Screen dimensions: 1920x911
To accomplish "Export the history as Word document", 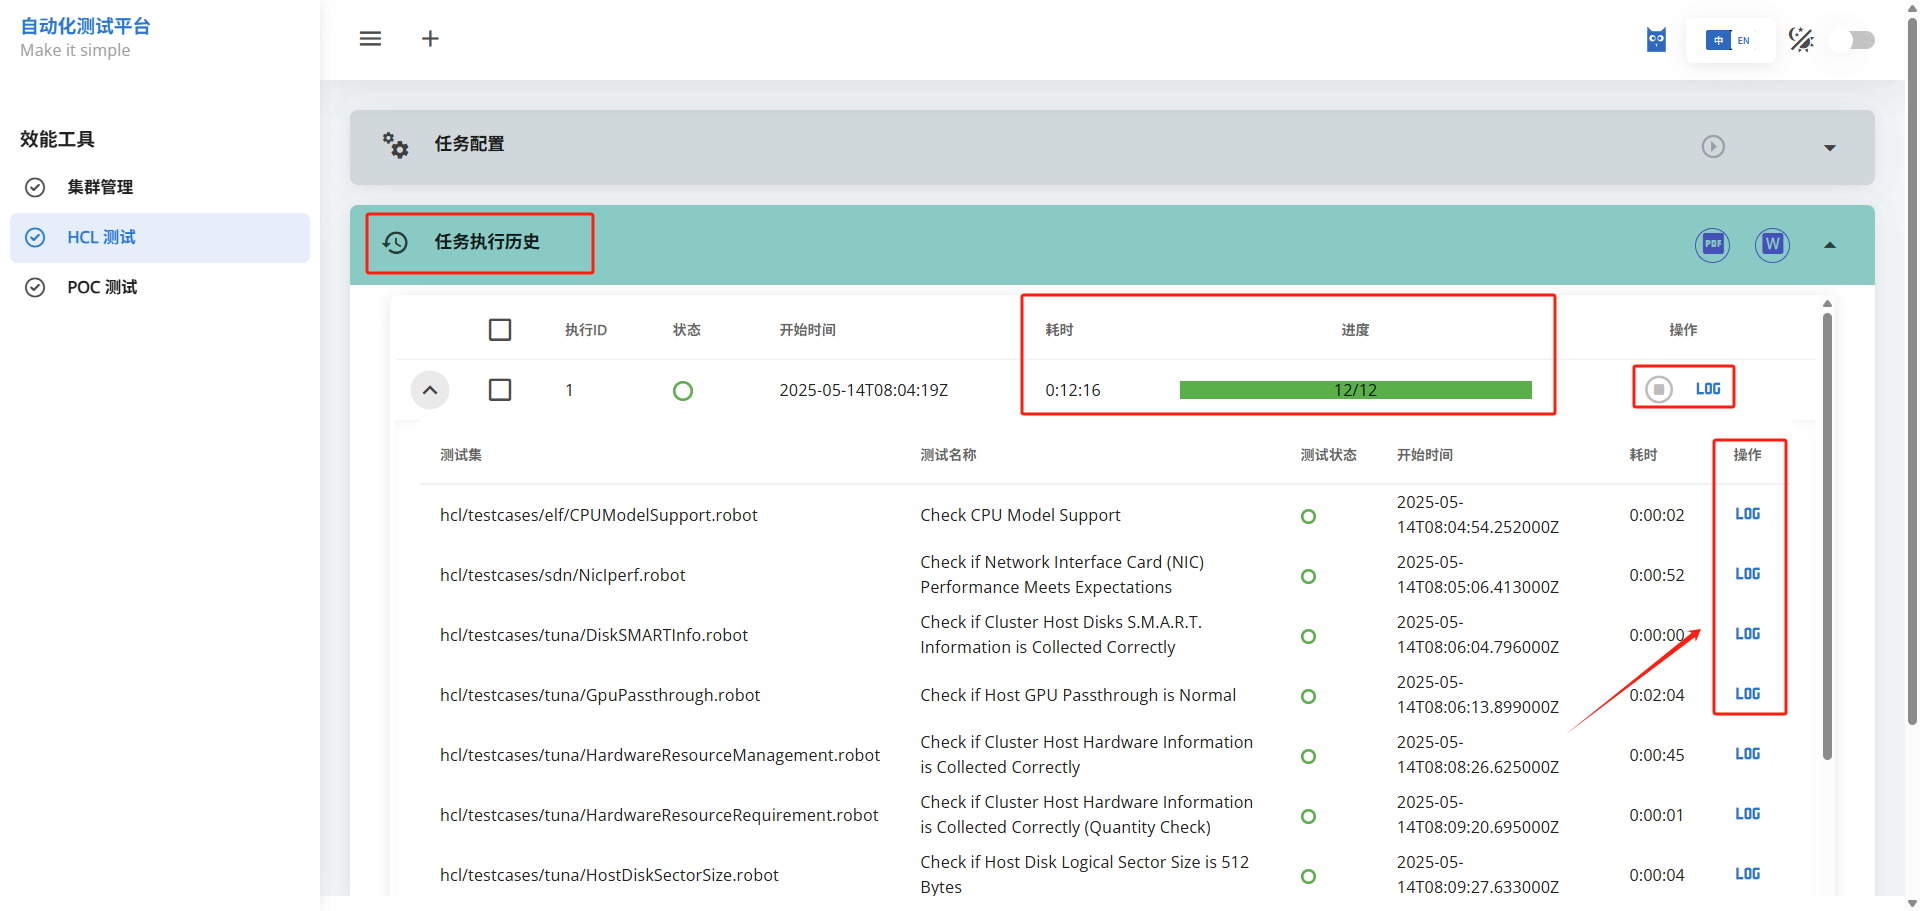I will (1772, 244).
